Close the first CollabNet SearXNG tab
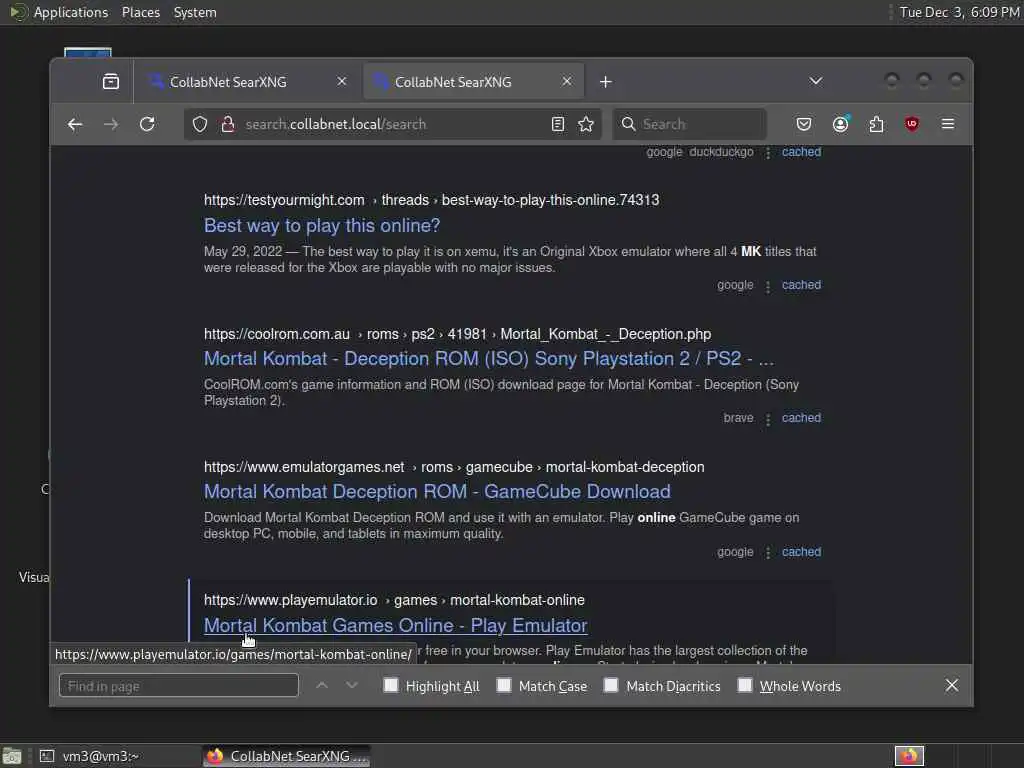This screenshot has width=1024, height=768. pyautogui.click(x=342, y=82)
